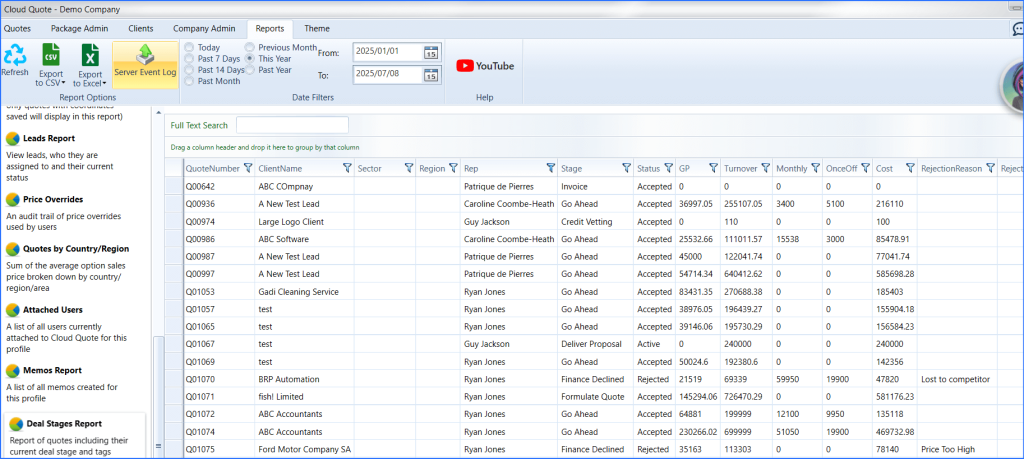The image size is (1024, 459).
Task: Click the Refresh icon in the ribbon
Action: pos(16,56)
